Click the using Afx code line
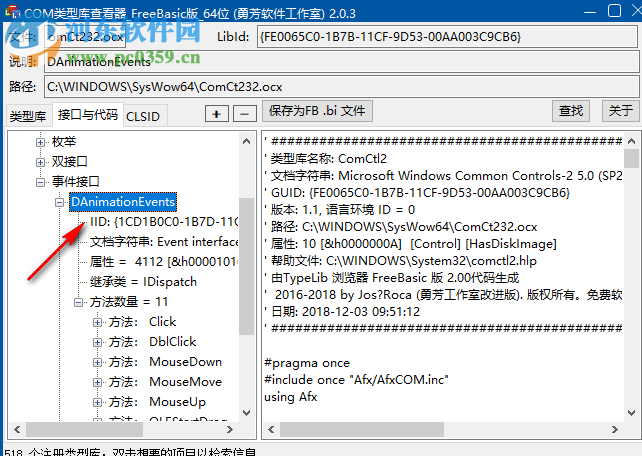642x456 pixels. click(291, 397)
